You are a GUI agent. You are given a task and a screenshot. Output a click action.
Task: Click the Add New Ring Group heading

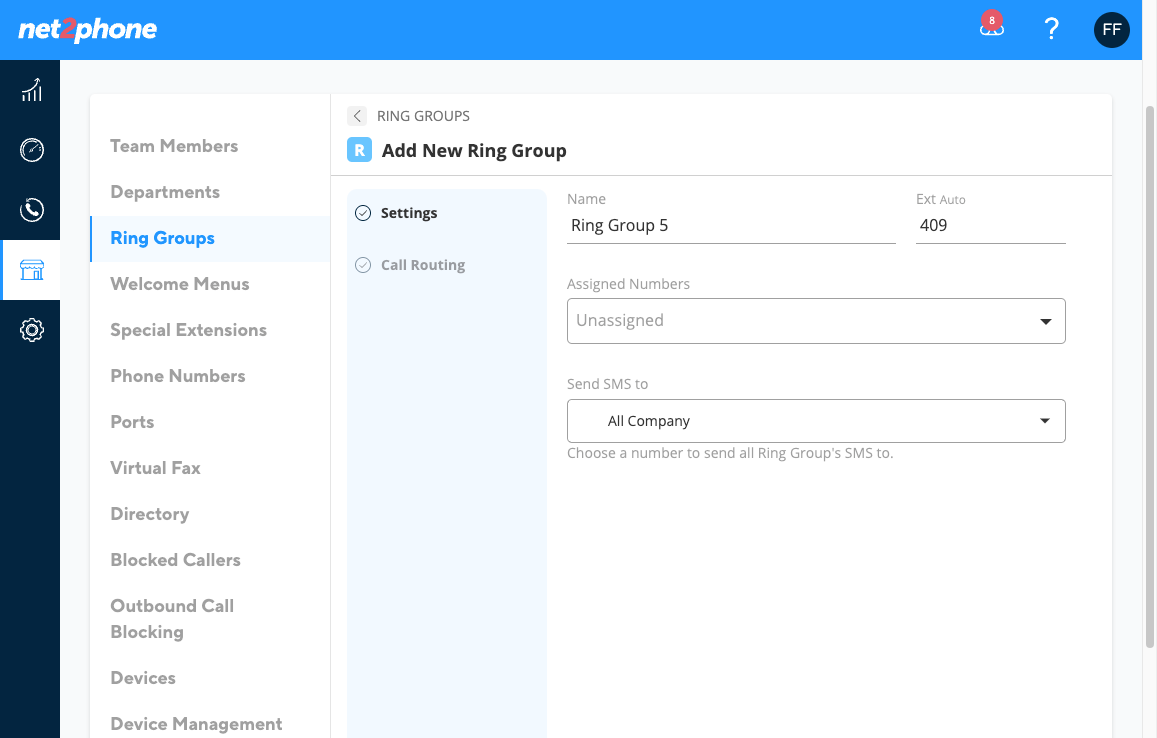tap(474, 151)
